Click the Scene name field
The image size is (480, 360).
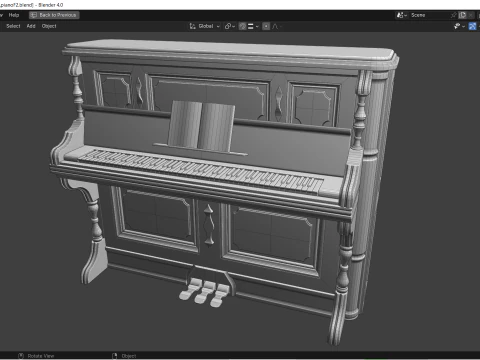click(429, 15)
